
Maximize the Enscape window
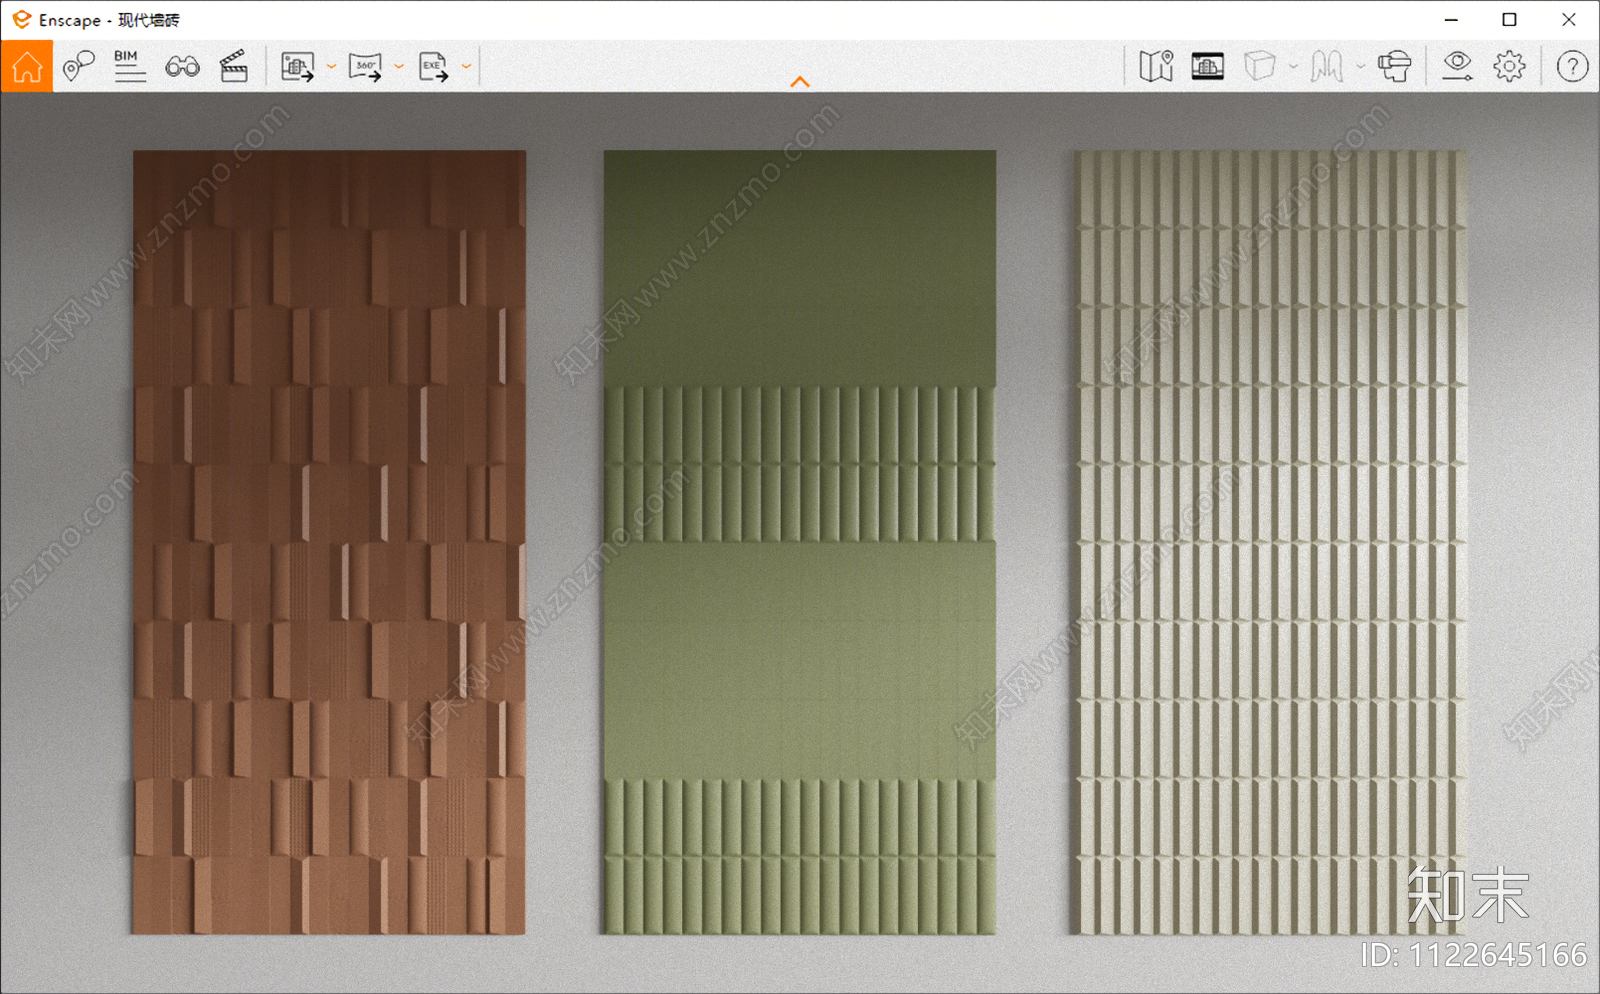tap(1509, 20)
